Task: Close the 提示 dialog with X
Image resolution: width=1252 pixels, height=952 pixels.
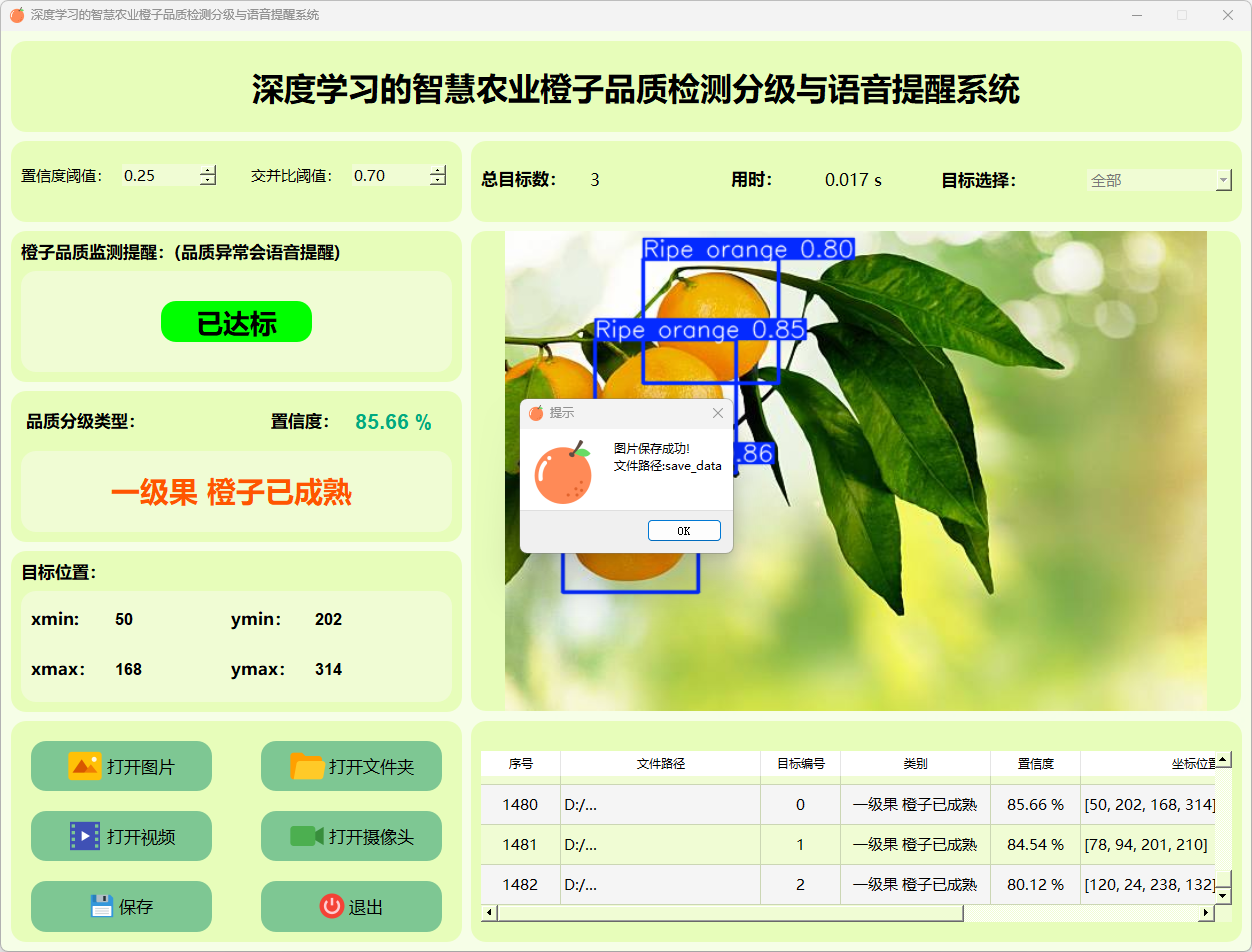Action: click(x=717, y=413)
